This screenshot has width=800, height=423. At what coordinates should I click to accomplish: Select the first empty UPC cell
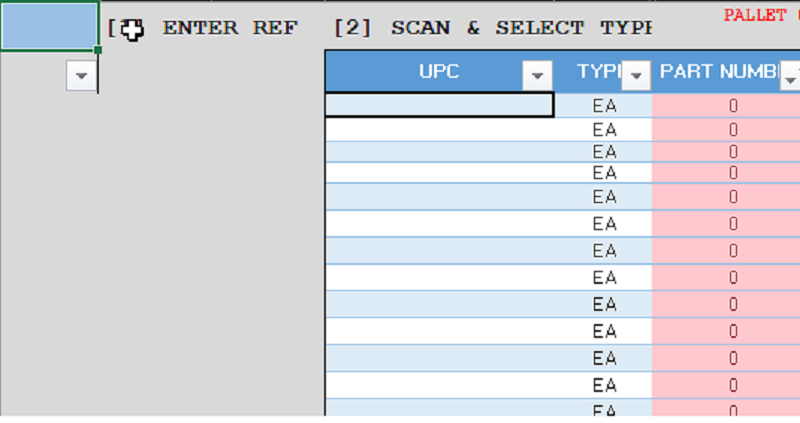pyautogui.click(x=439, y=105)
